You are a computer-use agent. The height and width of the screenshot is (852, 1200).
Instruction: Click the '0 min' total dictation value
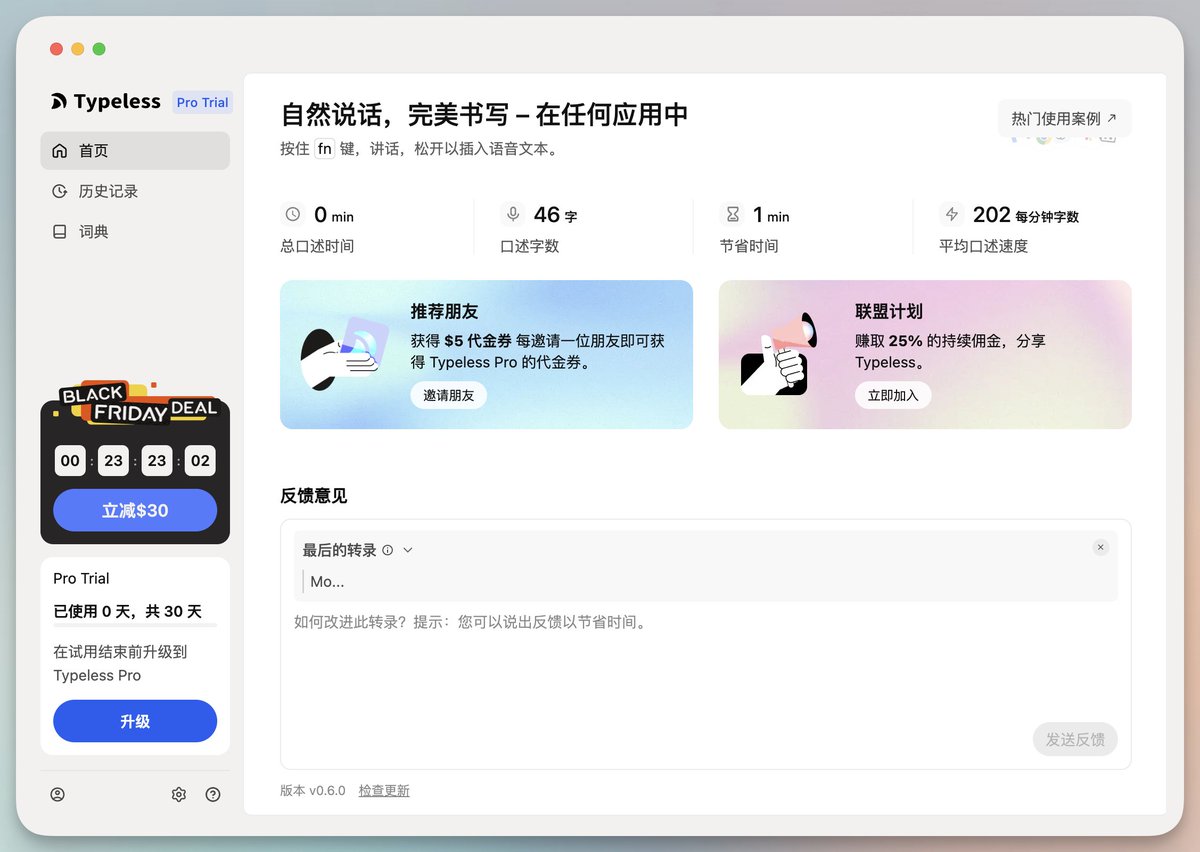click(334, 215)
